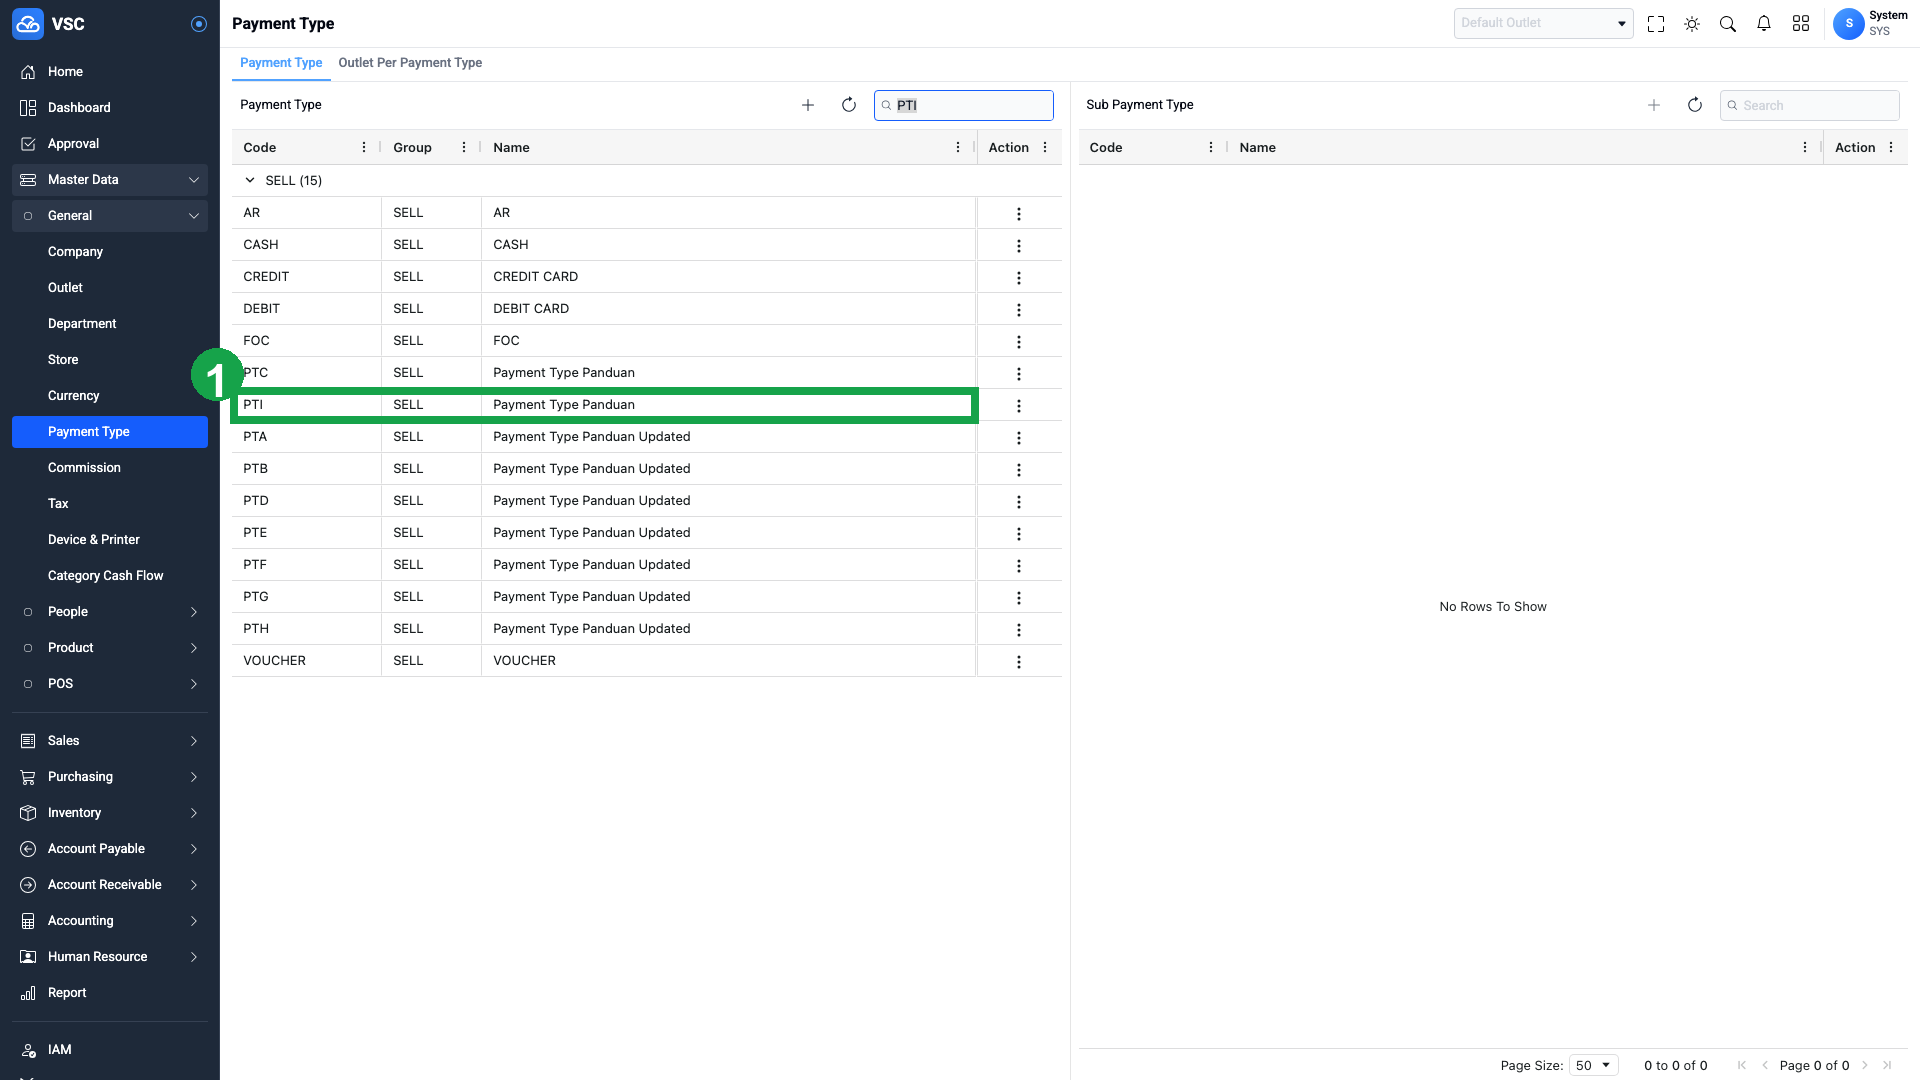The height and width of the screenshot is (1080, 1920).
Task: Add a new Payment Type with plus icon
Action: [808, 105]
